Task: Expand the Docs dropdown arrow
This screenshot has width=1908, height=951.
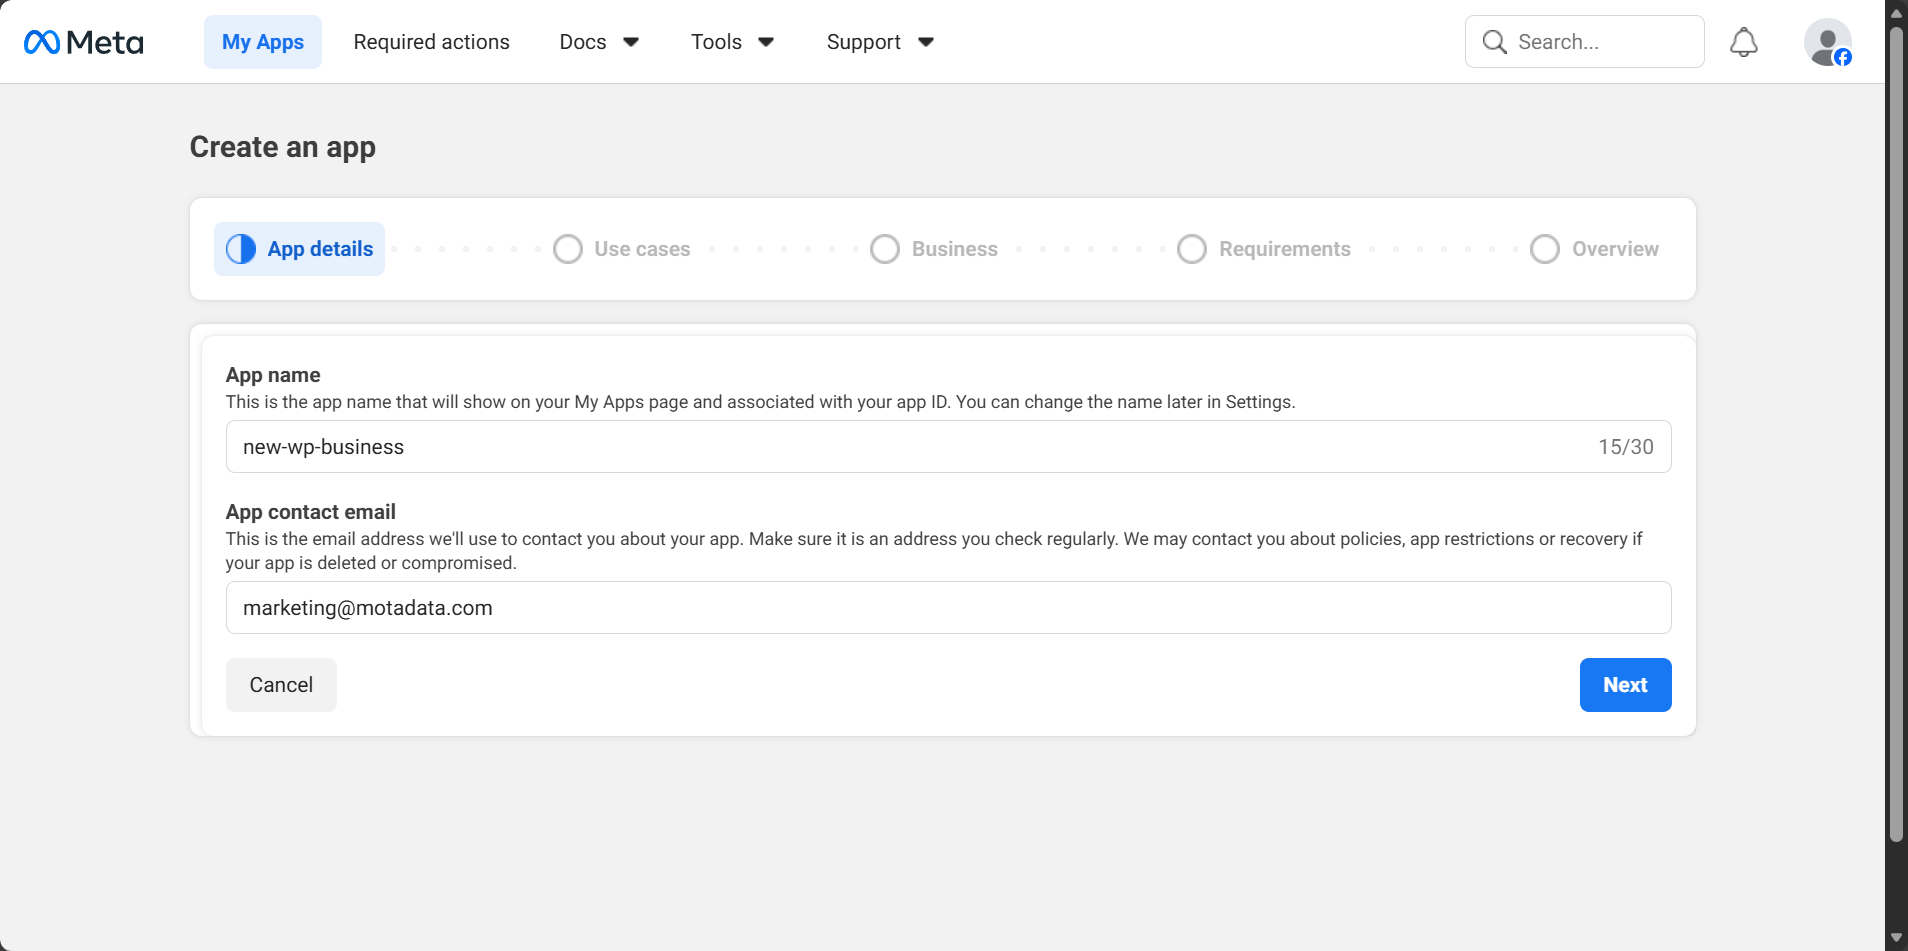Action: click(631, 42)
